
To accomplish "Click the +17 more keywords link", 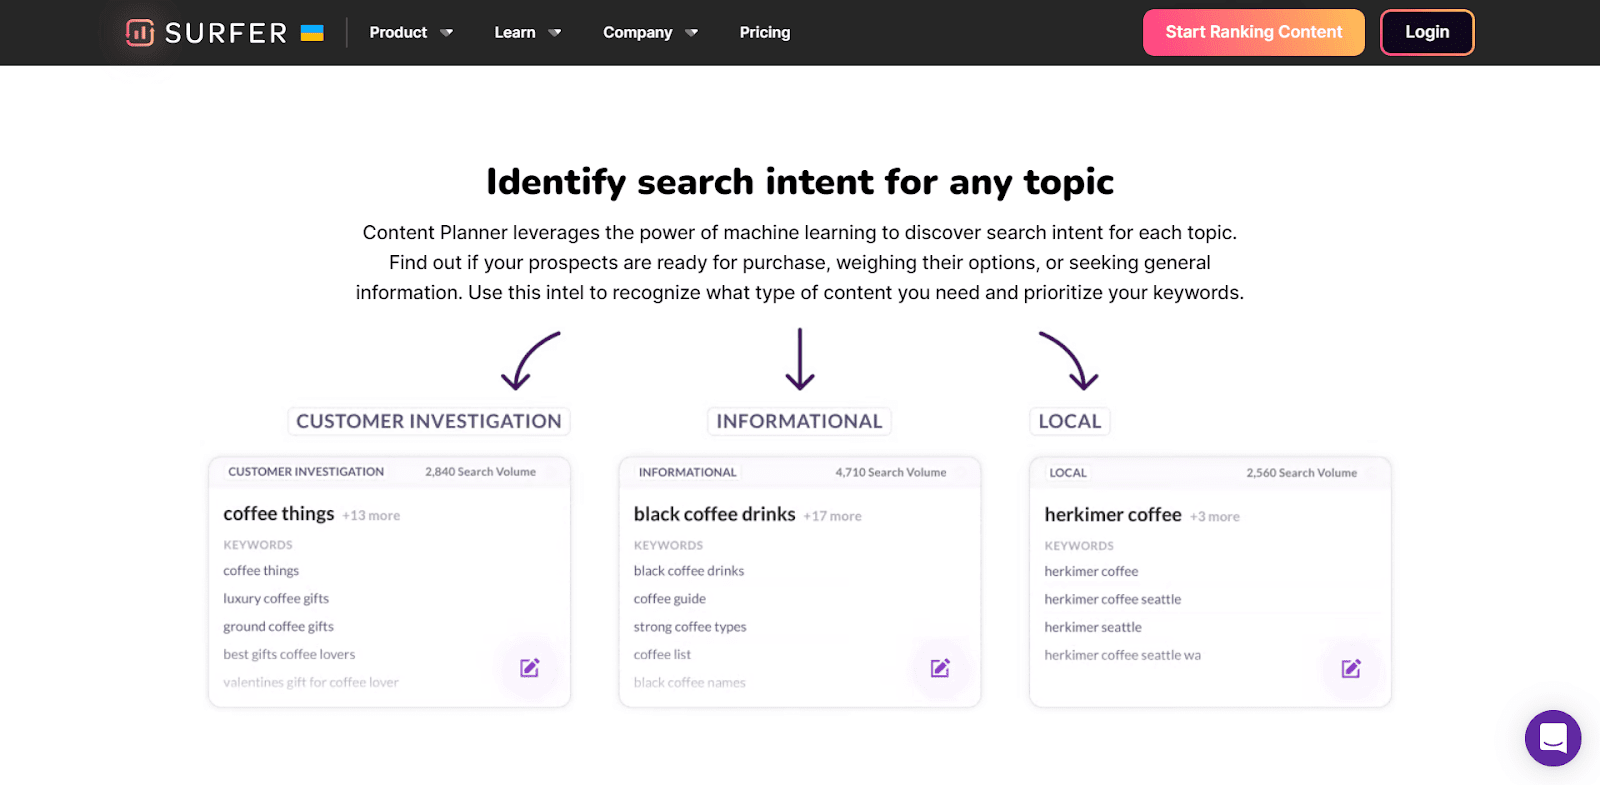I will tap(832, 517).
